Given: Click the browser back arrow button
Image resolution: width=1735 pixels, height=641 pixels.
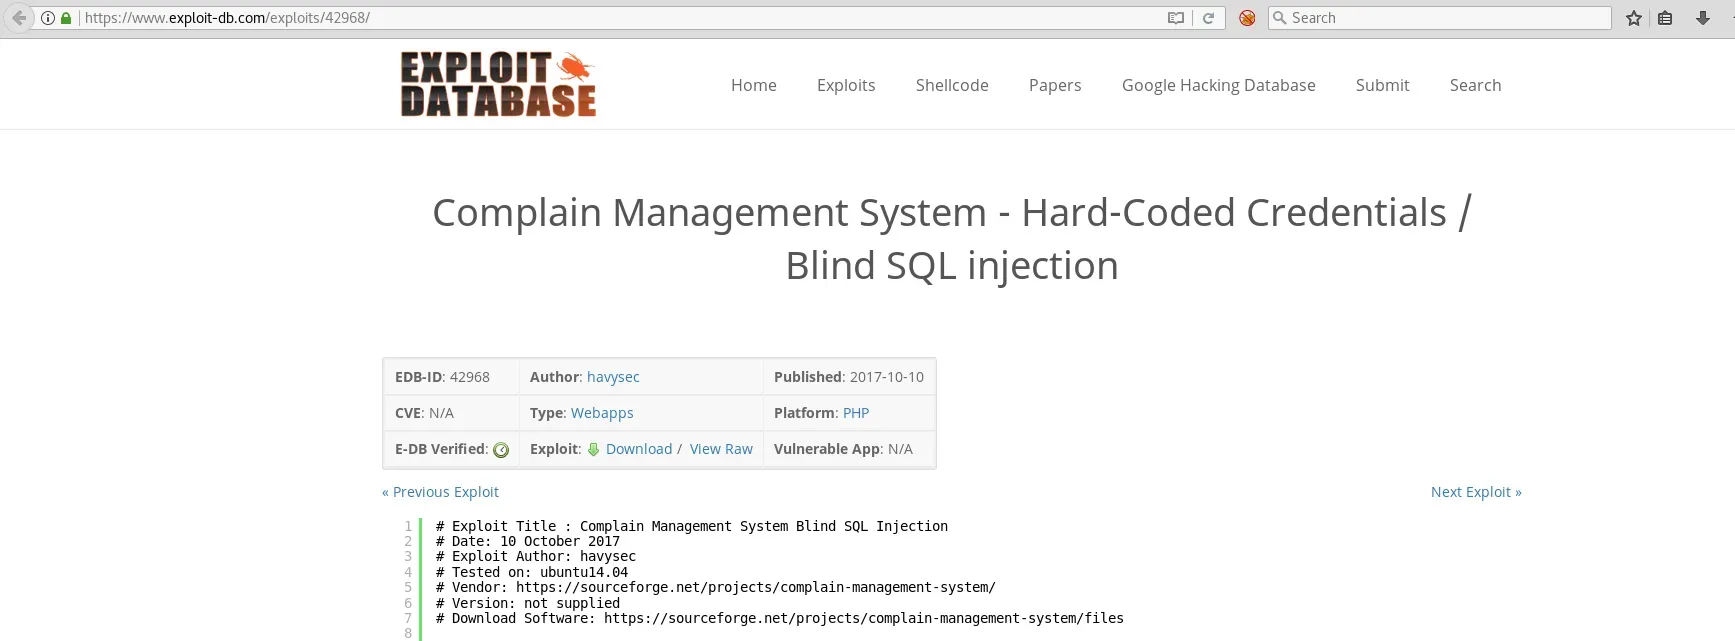Looking at the screenshot, I should point(19,18).
